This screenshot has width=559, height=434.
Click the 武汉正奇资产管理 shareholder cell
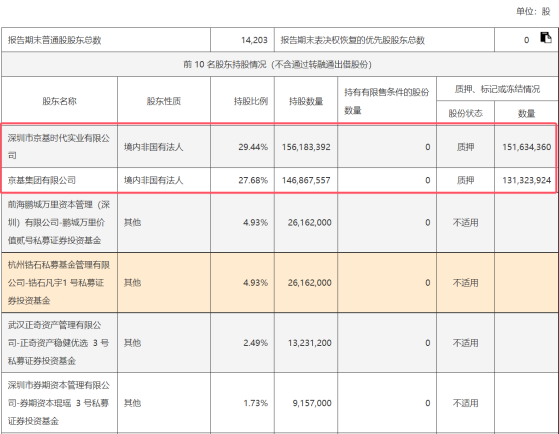[60, 343]
